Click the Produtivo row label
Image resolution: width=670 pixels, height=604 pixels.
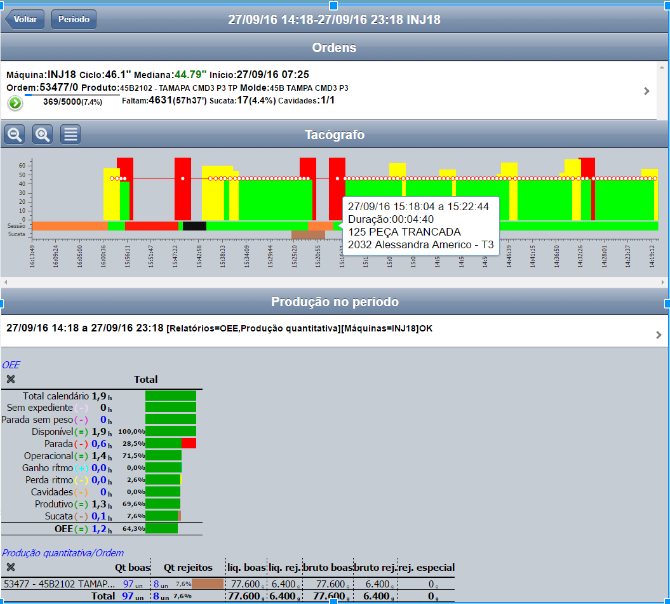pyautogui.click(x=54, y=504)
